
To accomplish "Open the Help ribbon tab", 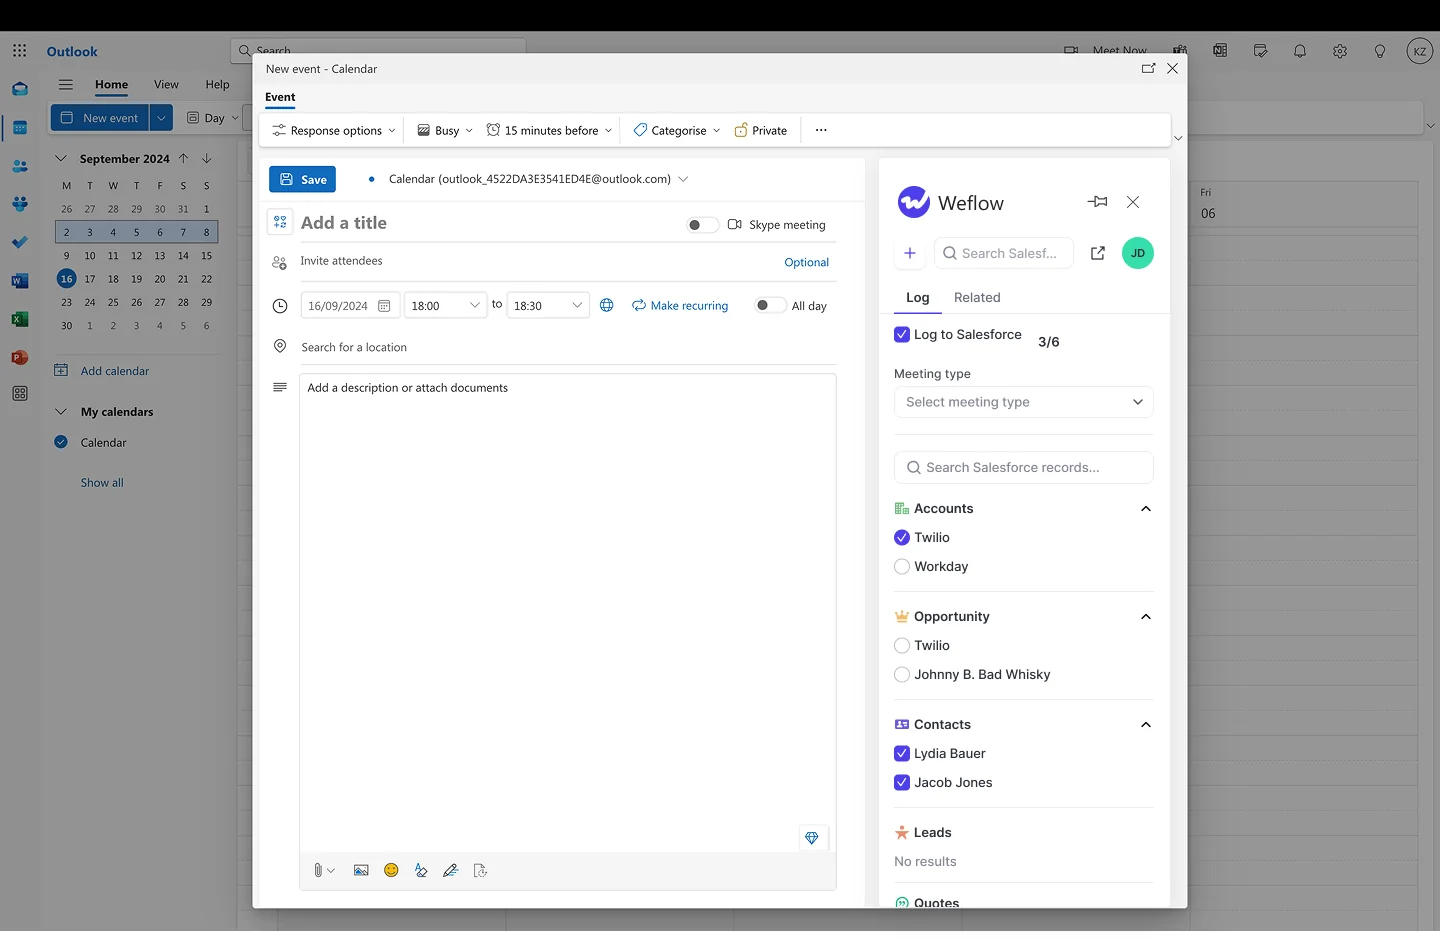I will [x=217, y=85].
